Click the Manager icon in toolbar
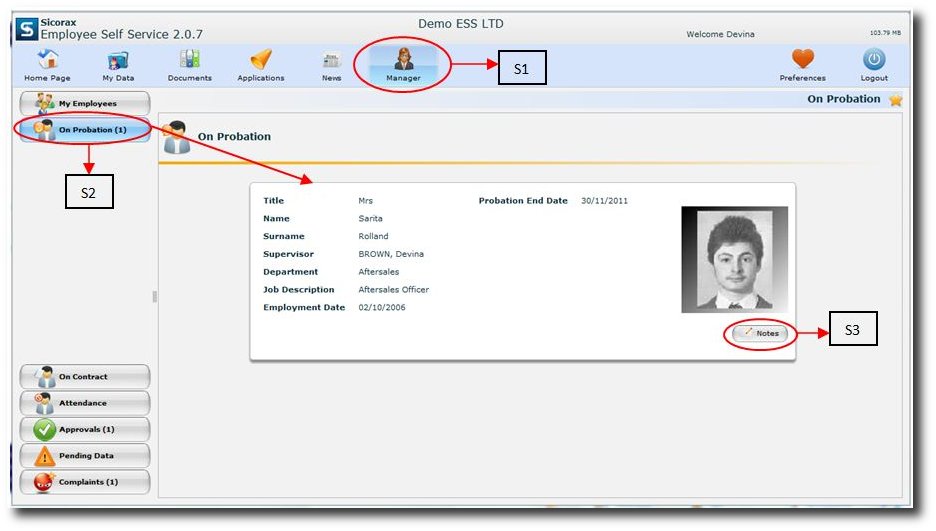936x531 pixels. point(404,60)
